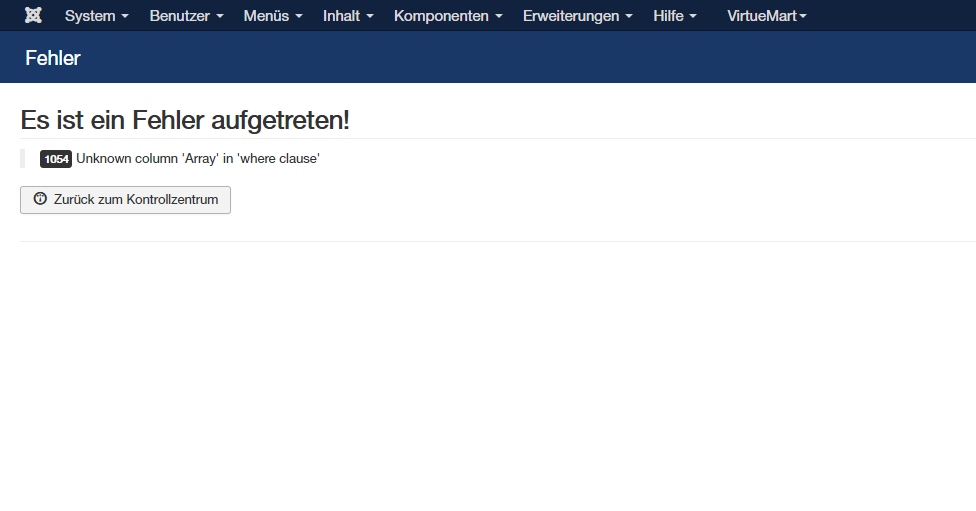976x511 pixels.
Task: Click the Fehler page title
Action: click(53, 58)
